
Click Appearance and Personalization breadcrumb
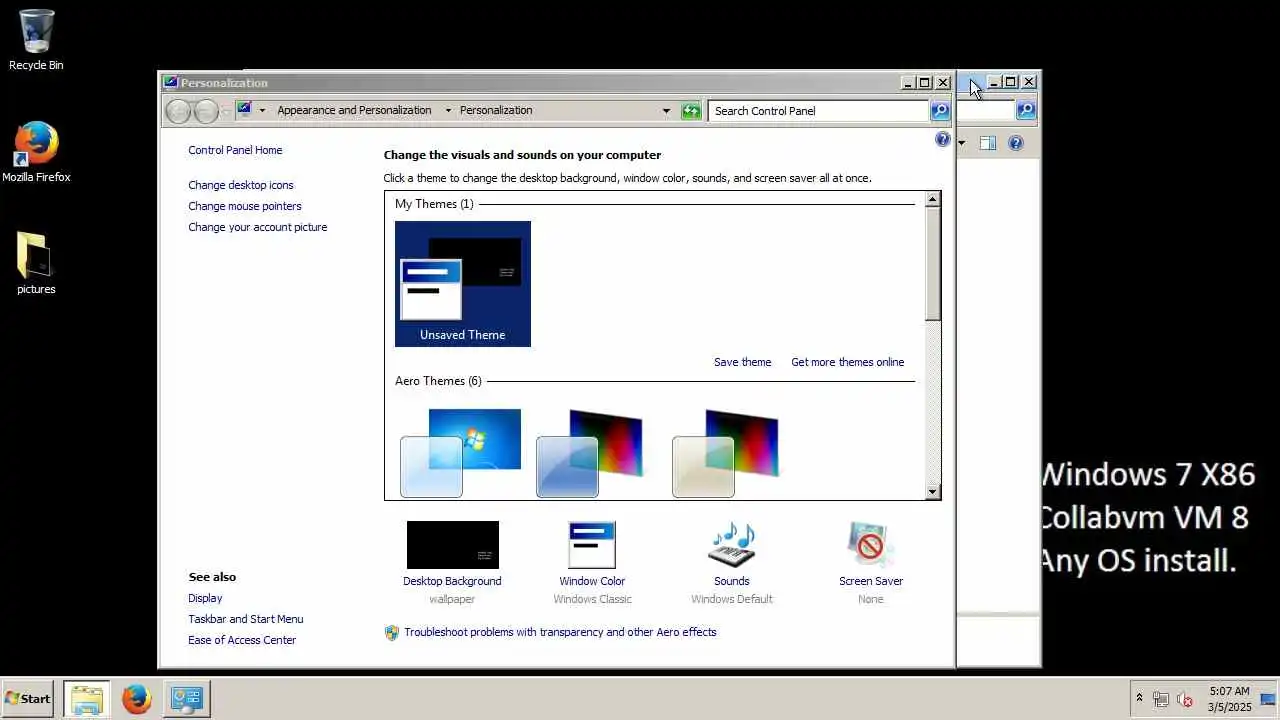point(354,111)
